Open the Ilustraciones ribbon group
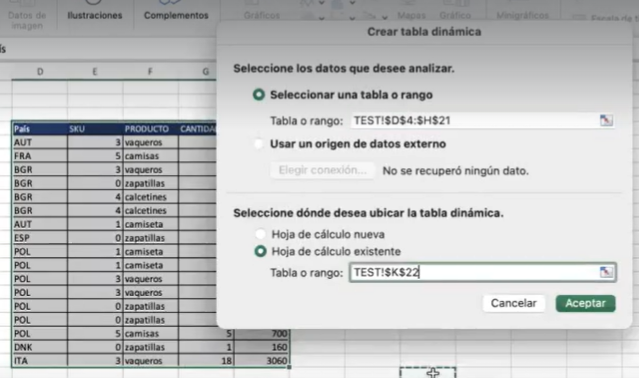639x378 pixels. (95, 15)
